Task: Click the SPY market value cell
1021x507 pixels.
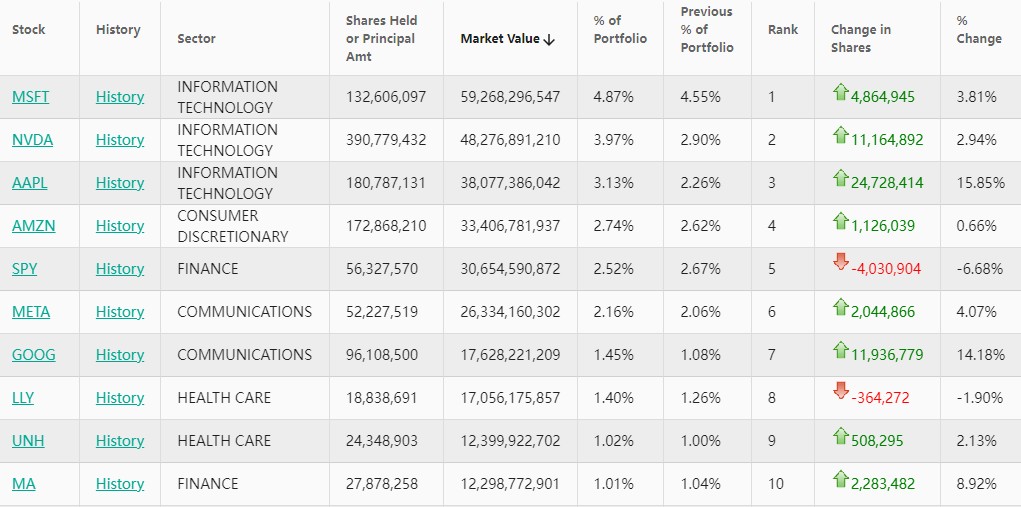Action: (x=510, y=269)
